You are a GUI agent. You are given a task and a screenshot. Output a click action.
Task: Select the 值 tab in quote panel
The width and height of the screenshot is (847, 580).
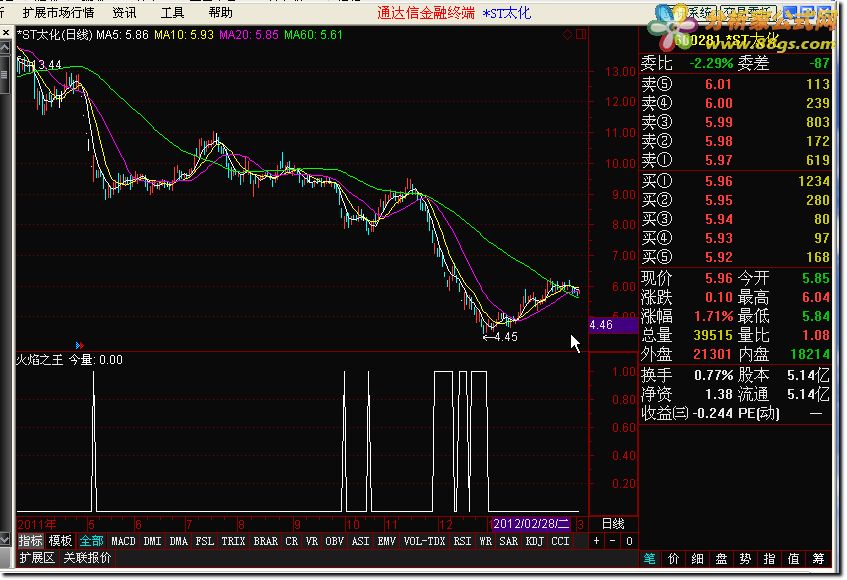tap(794, 559)
